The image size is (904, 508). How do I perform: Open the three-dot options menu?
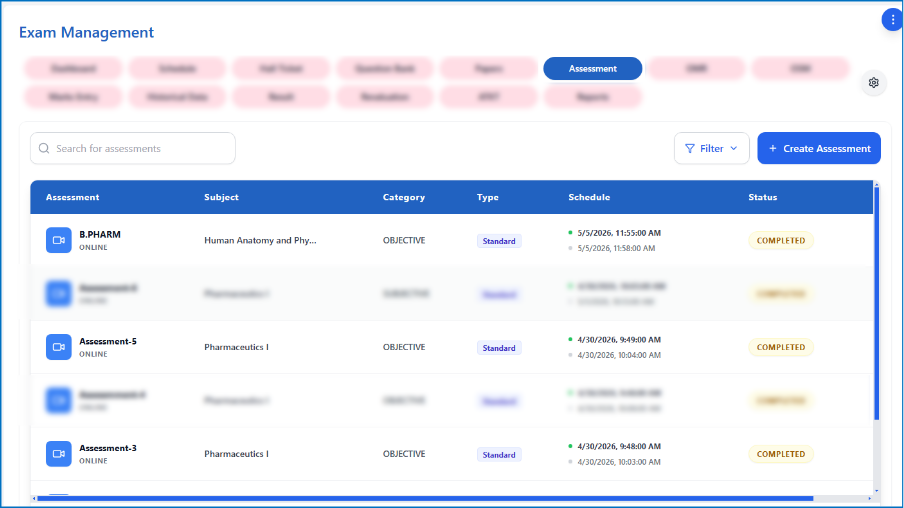(x=892, y=20)
